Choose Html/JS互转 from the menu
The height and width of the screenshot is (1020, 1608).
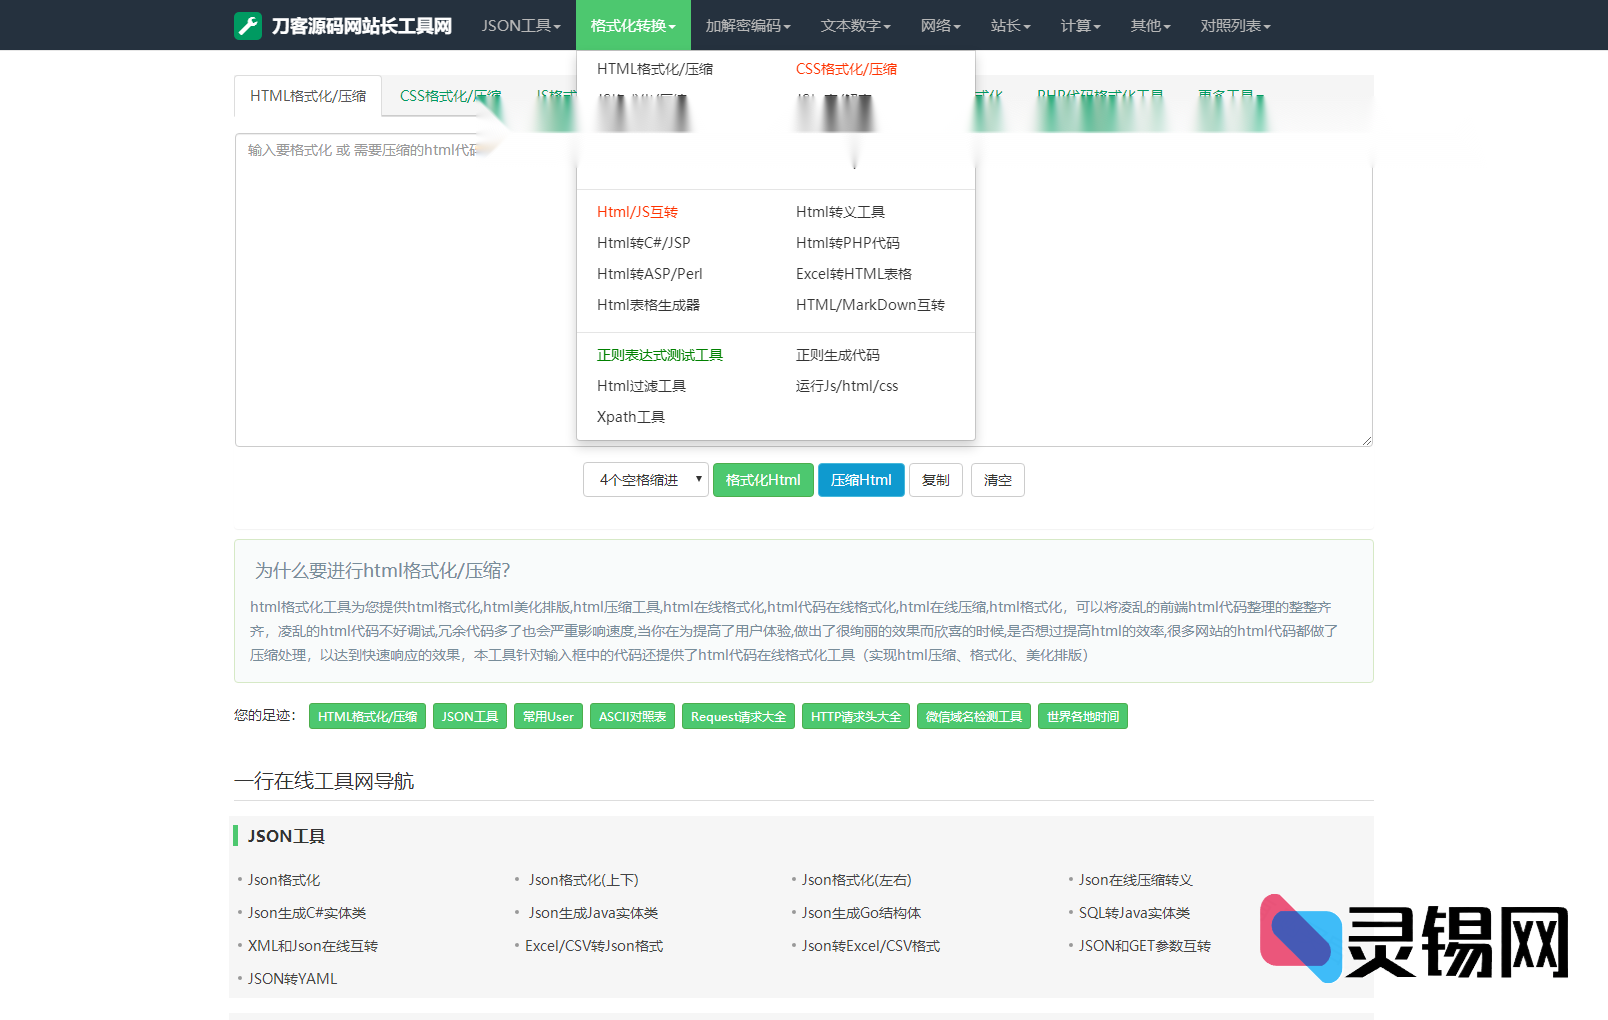click(637, 212)
